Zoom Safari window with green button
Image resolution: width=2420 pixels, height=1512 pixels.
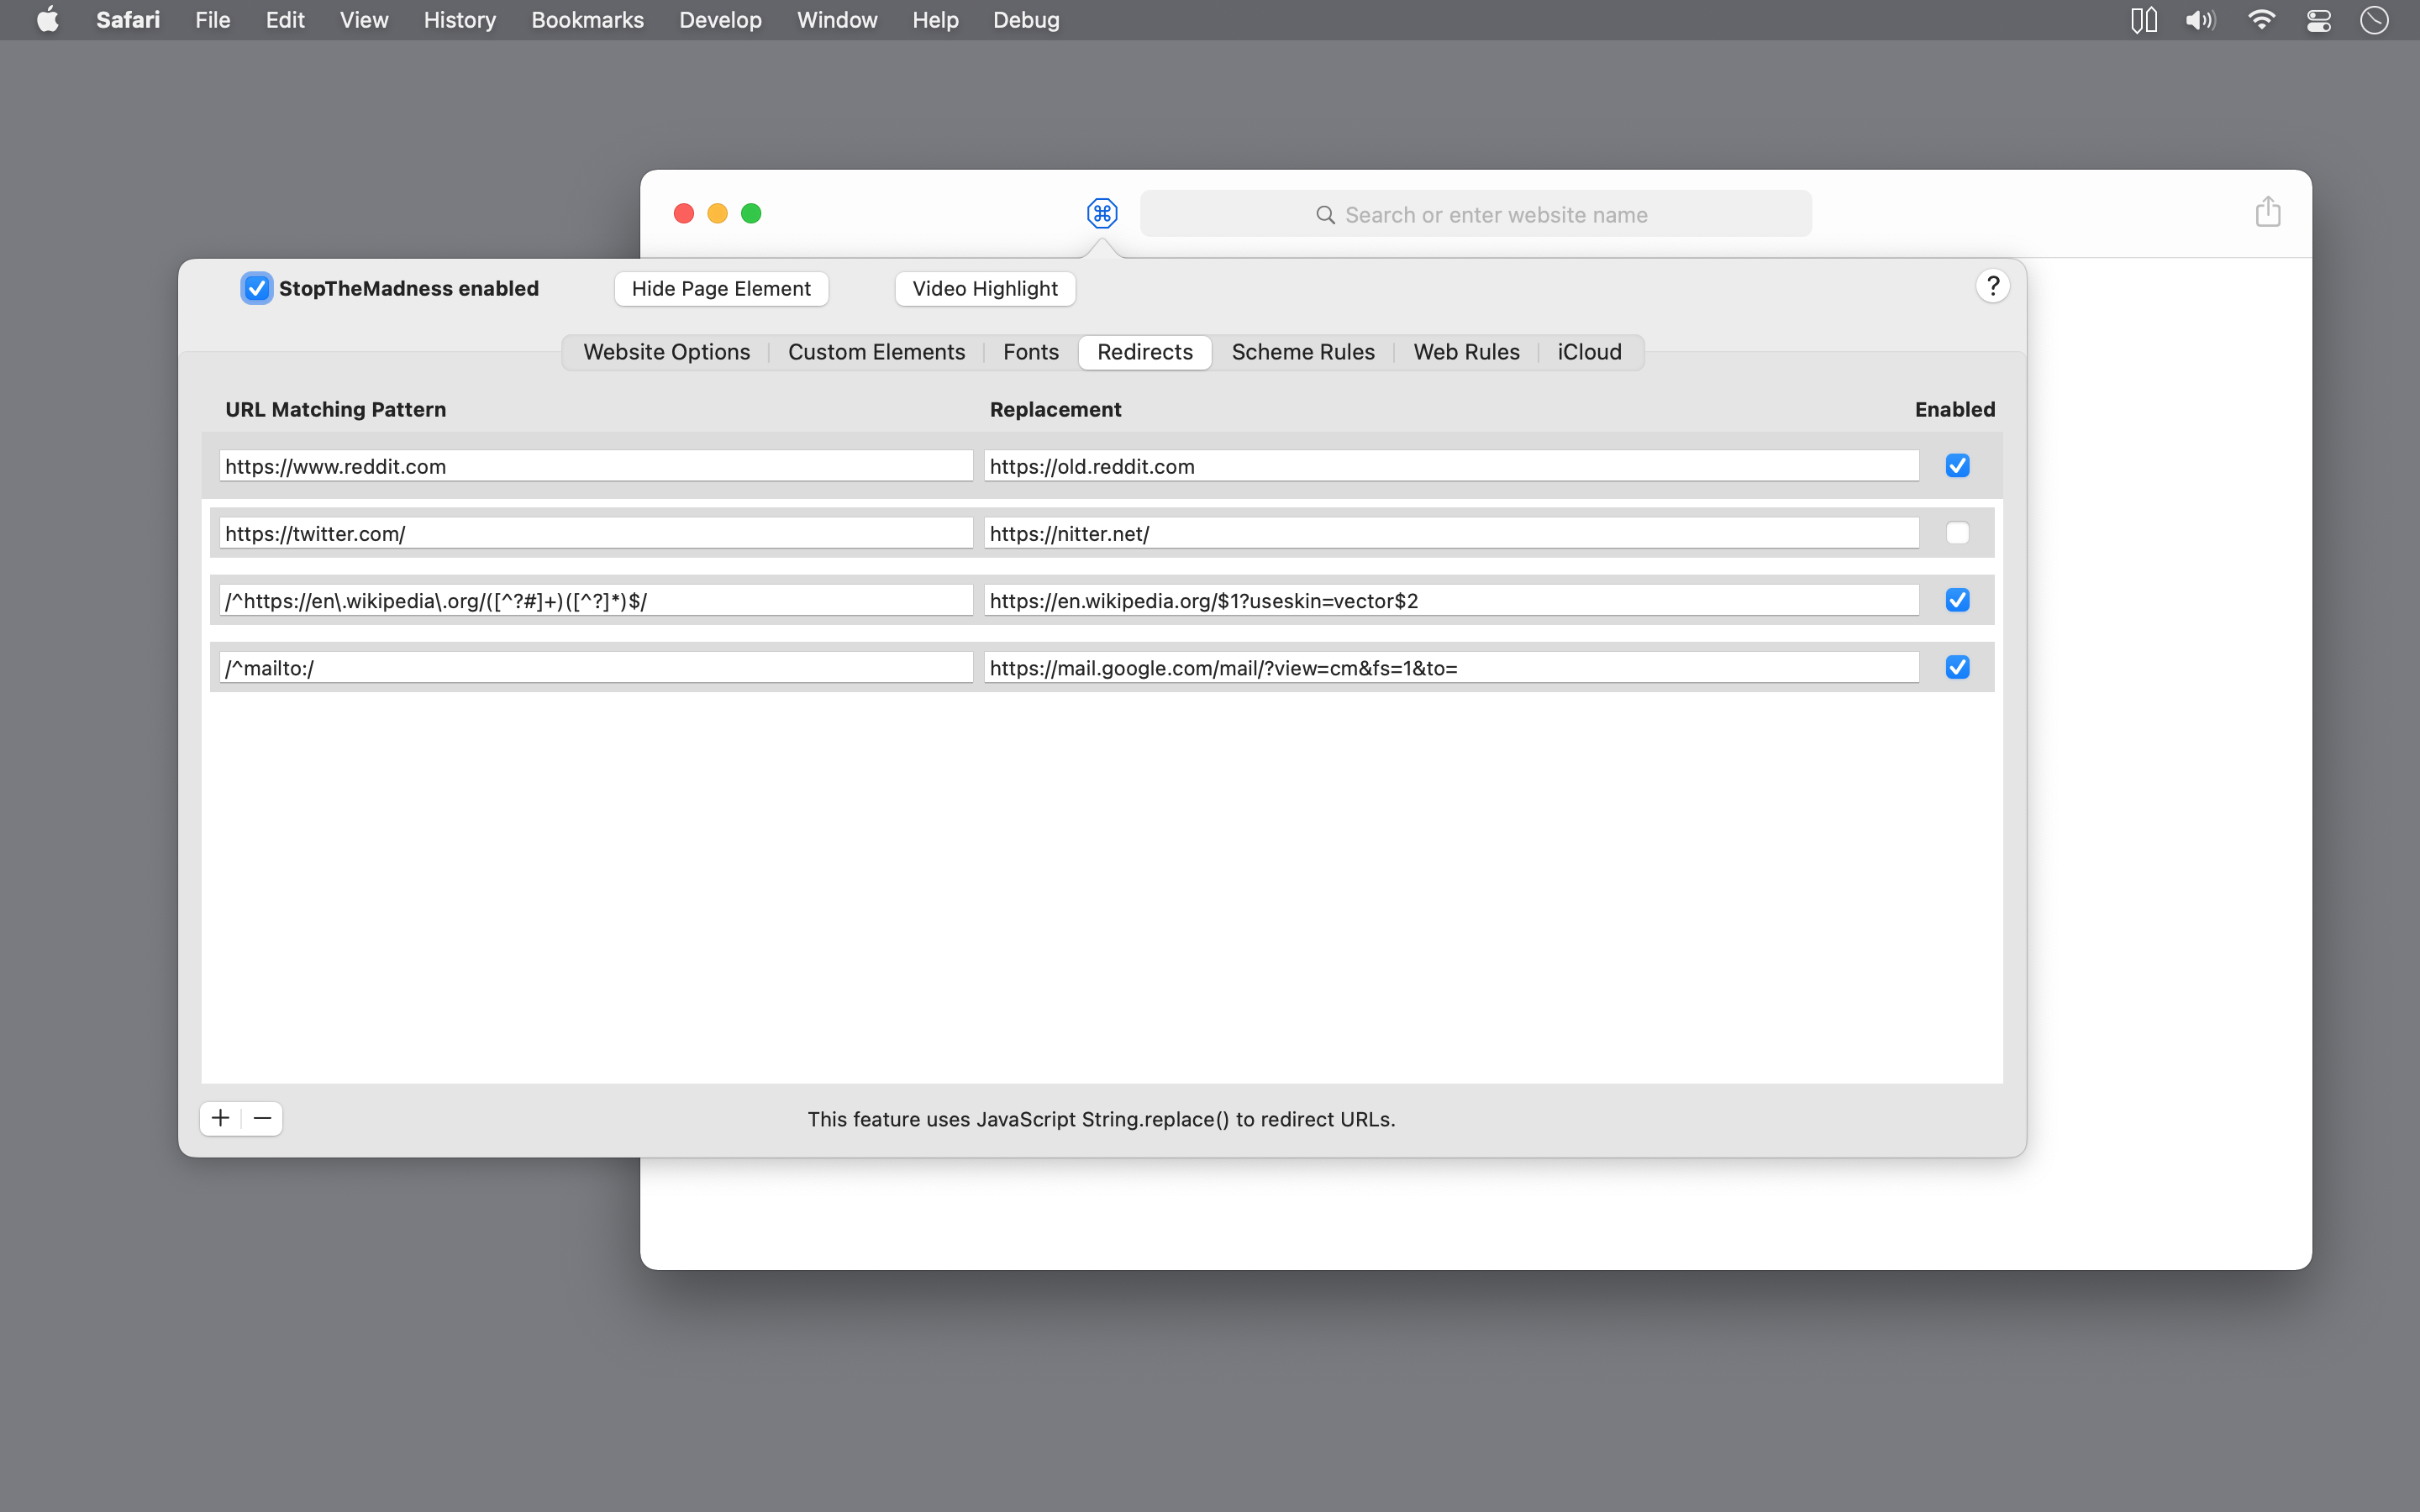[x=751, y=213]
